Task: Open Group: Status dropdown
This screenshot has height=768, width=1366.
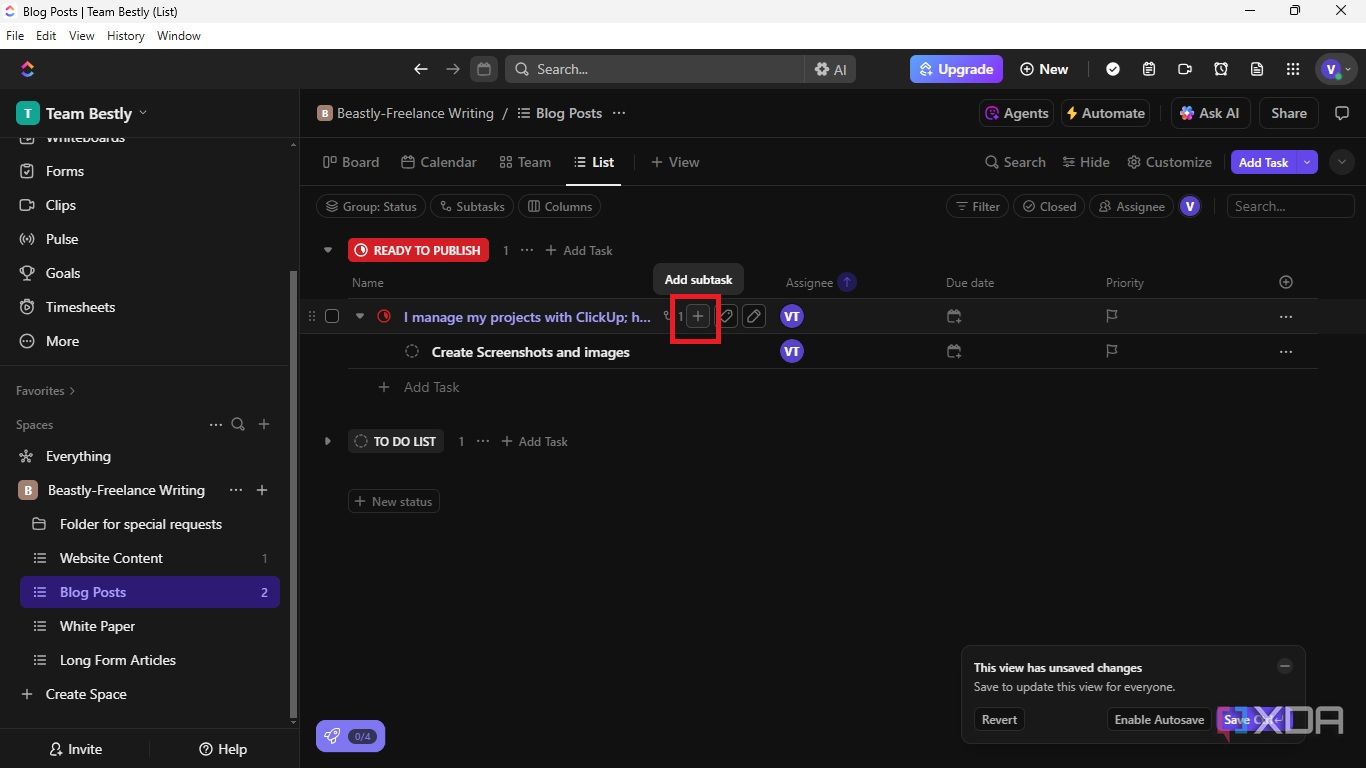Action: coord(371,206)
